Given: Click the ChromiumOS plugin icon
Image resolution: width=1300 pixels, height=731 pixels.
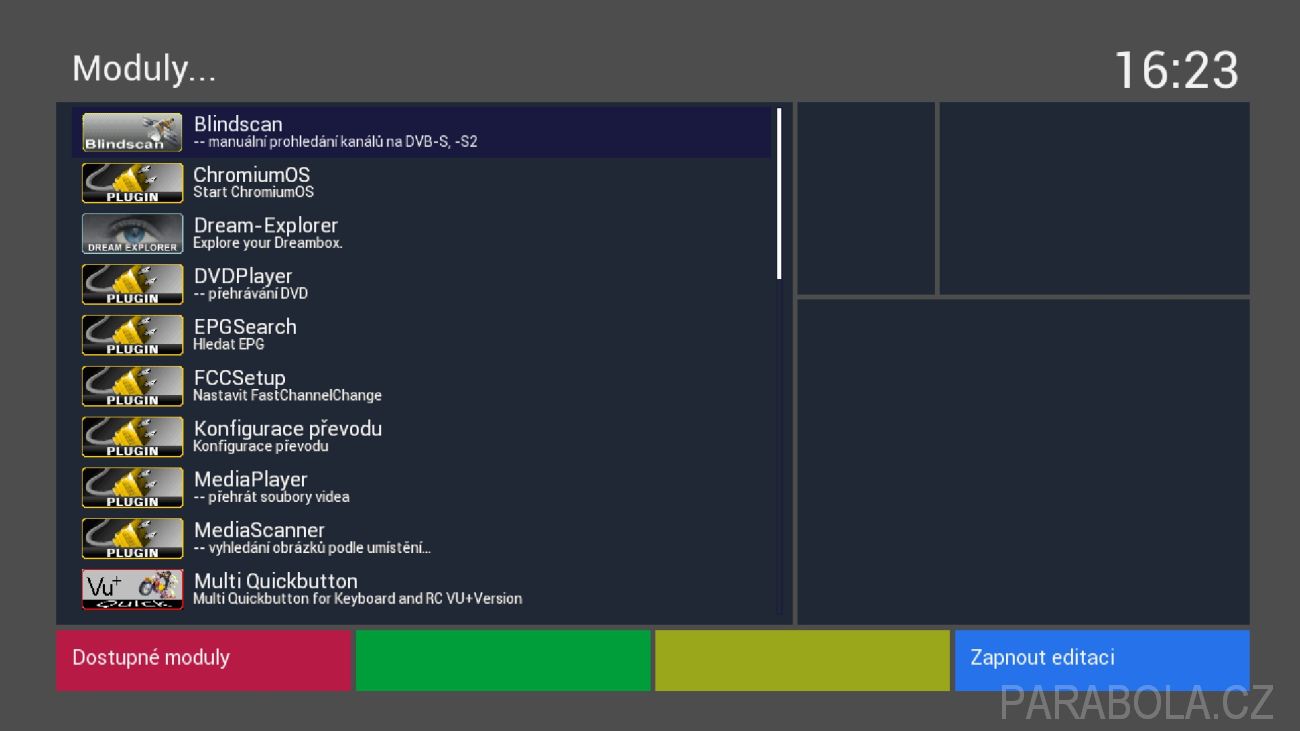Looking at the screenshot, I should click(132, 183).
